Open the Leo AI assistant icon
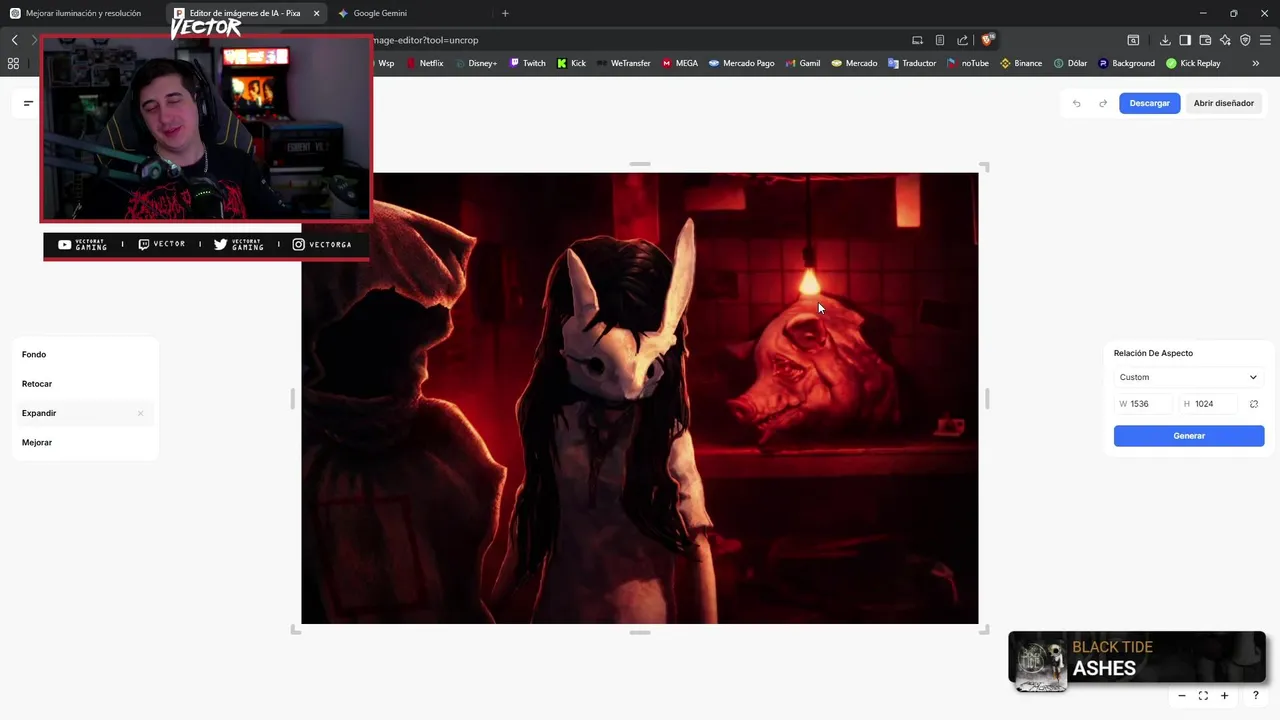The width and height of the screenshot is (1280, 720). point(1225,40)
